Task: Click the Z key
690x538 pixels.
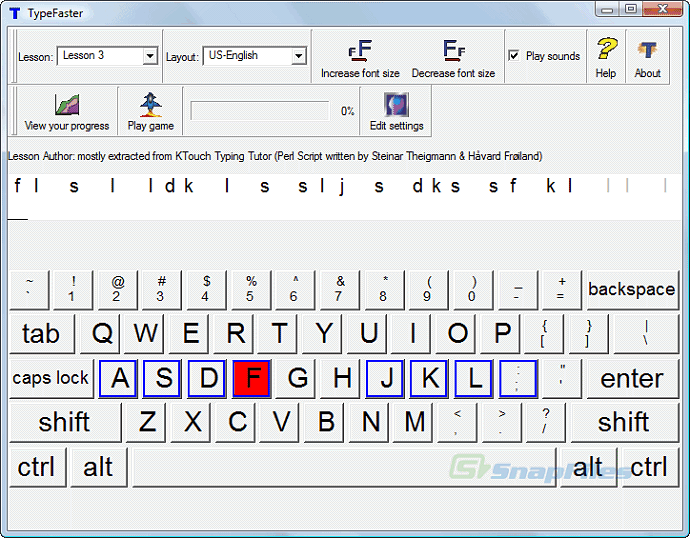Action: coord(146,422)
